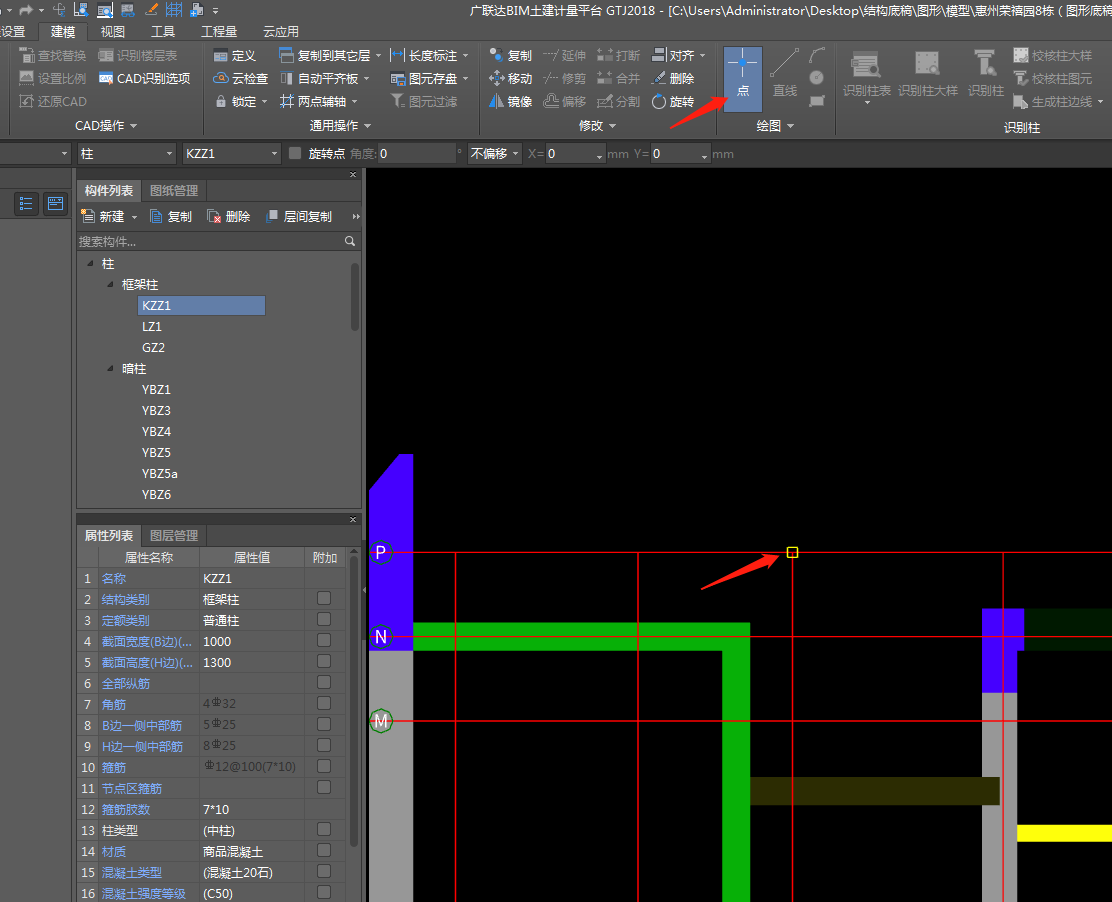
Task: Check 附加 box for 截面高度 row
Action: point(324,662)
